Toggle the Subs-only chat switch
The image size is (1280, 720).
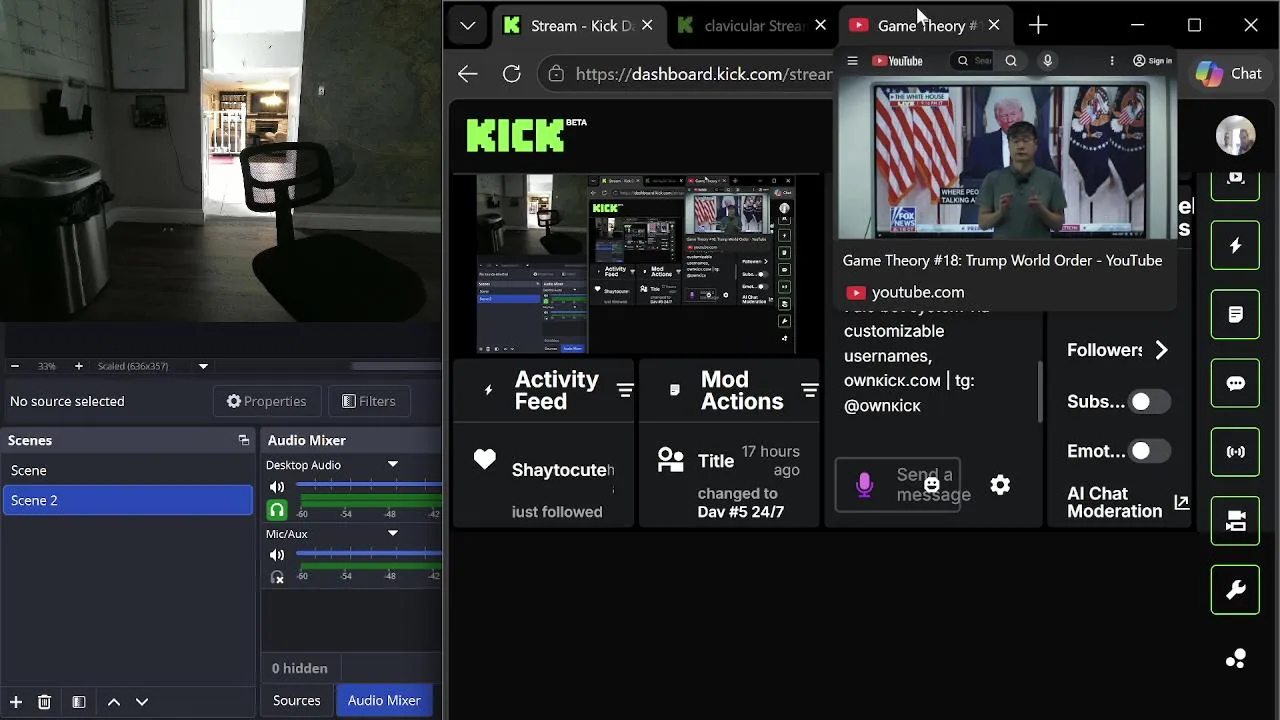[x=1148, y=401]
